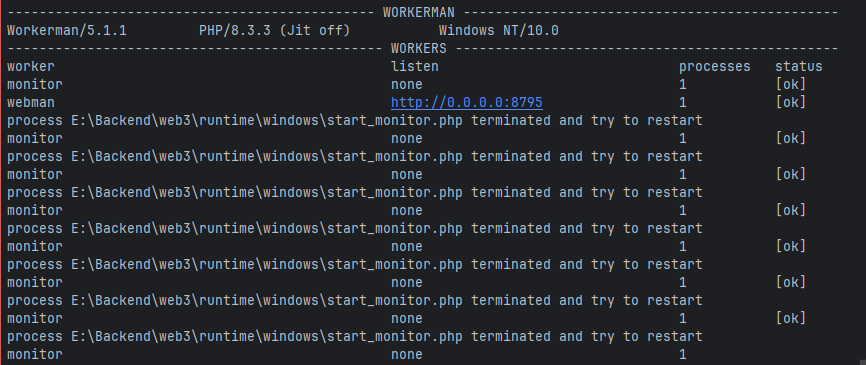This screenshot has height=365, width=866.
Task: Click the PHP/8.3.3 (Jit off) text
Action: point(274,31)
